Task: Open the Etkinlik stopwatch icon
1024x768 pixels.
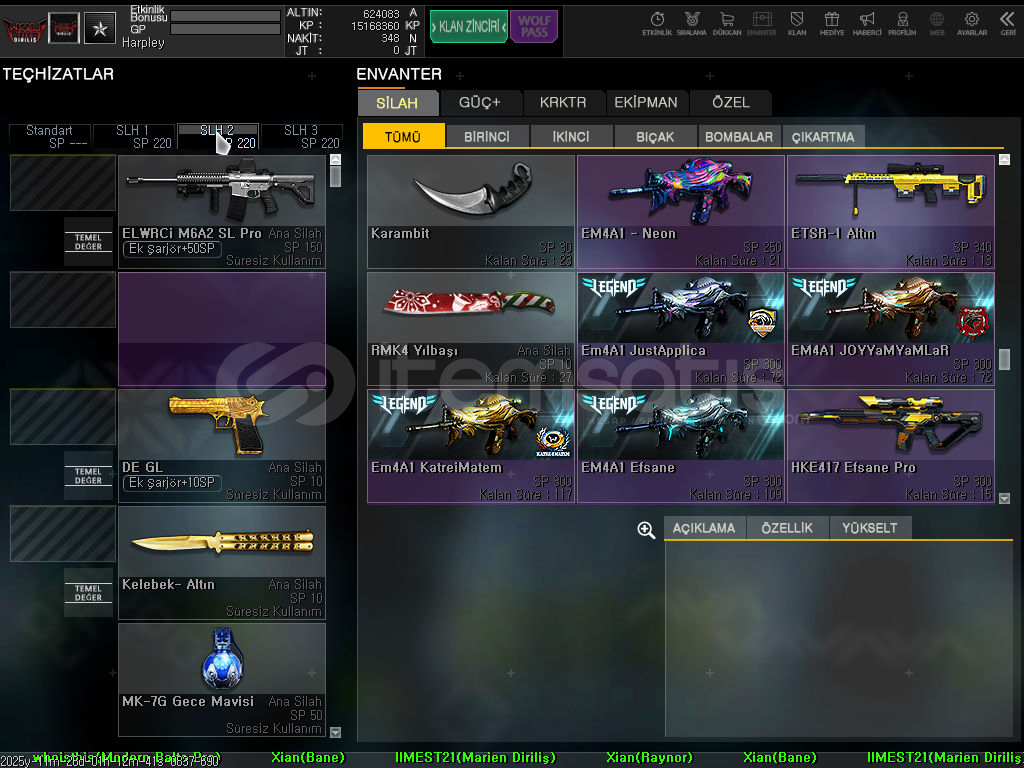Action: (657, 22)
